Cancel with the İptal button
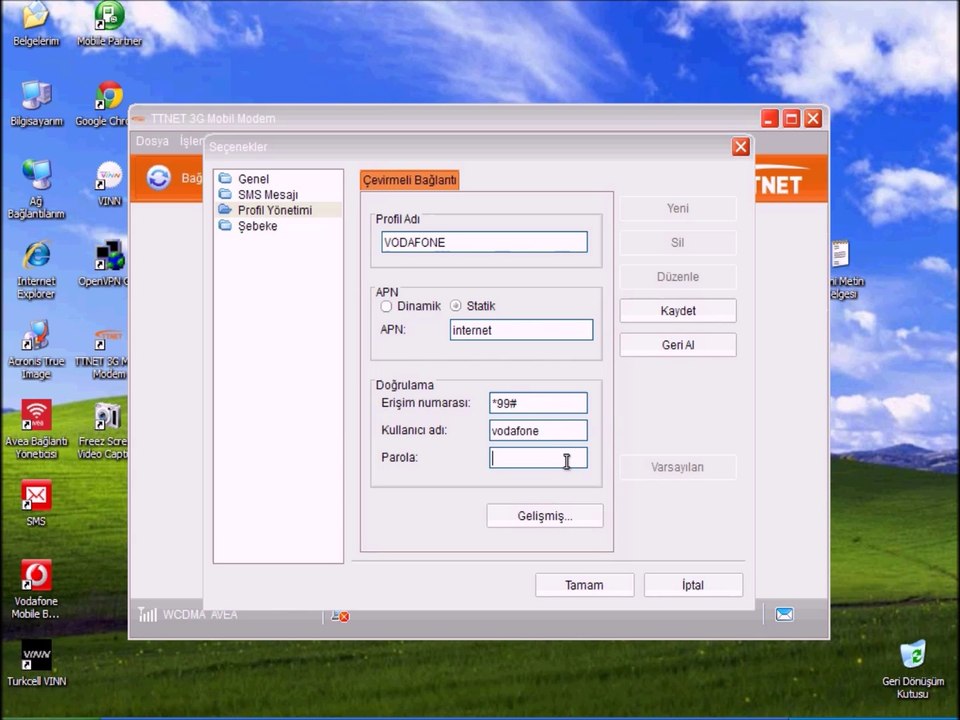 693,585
